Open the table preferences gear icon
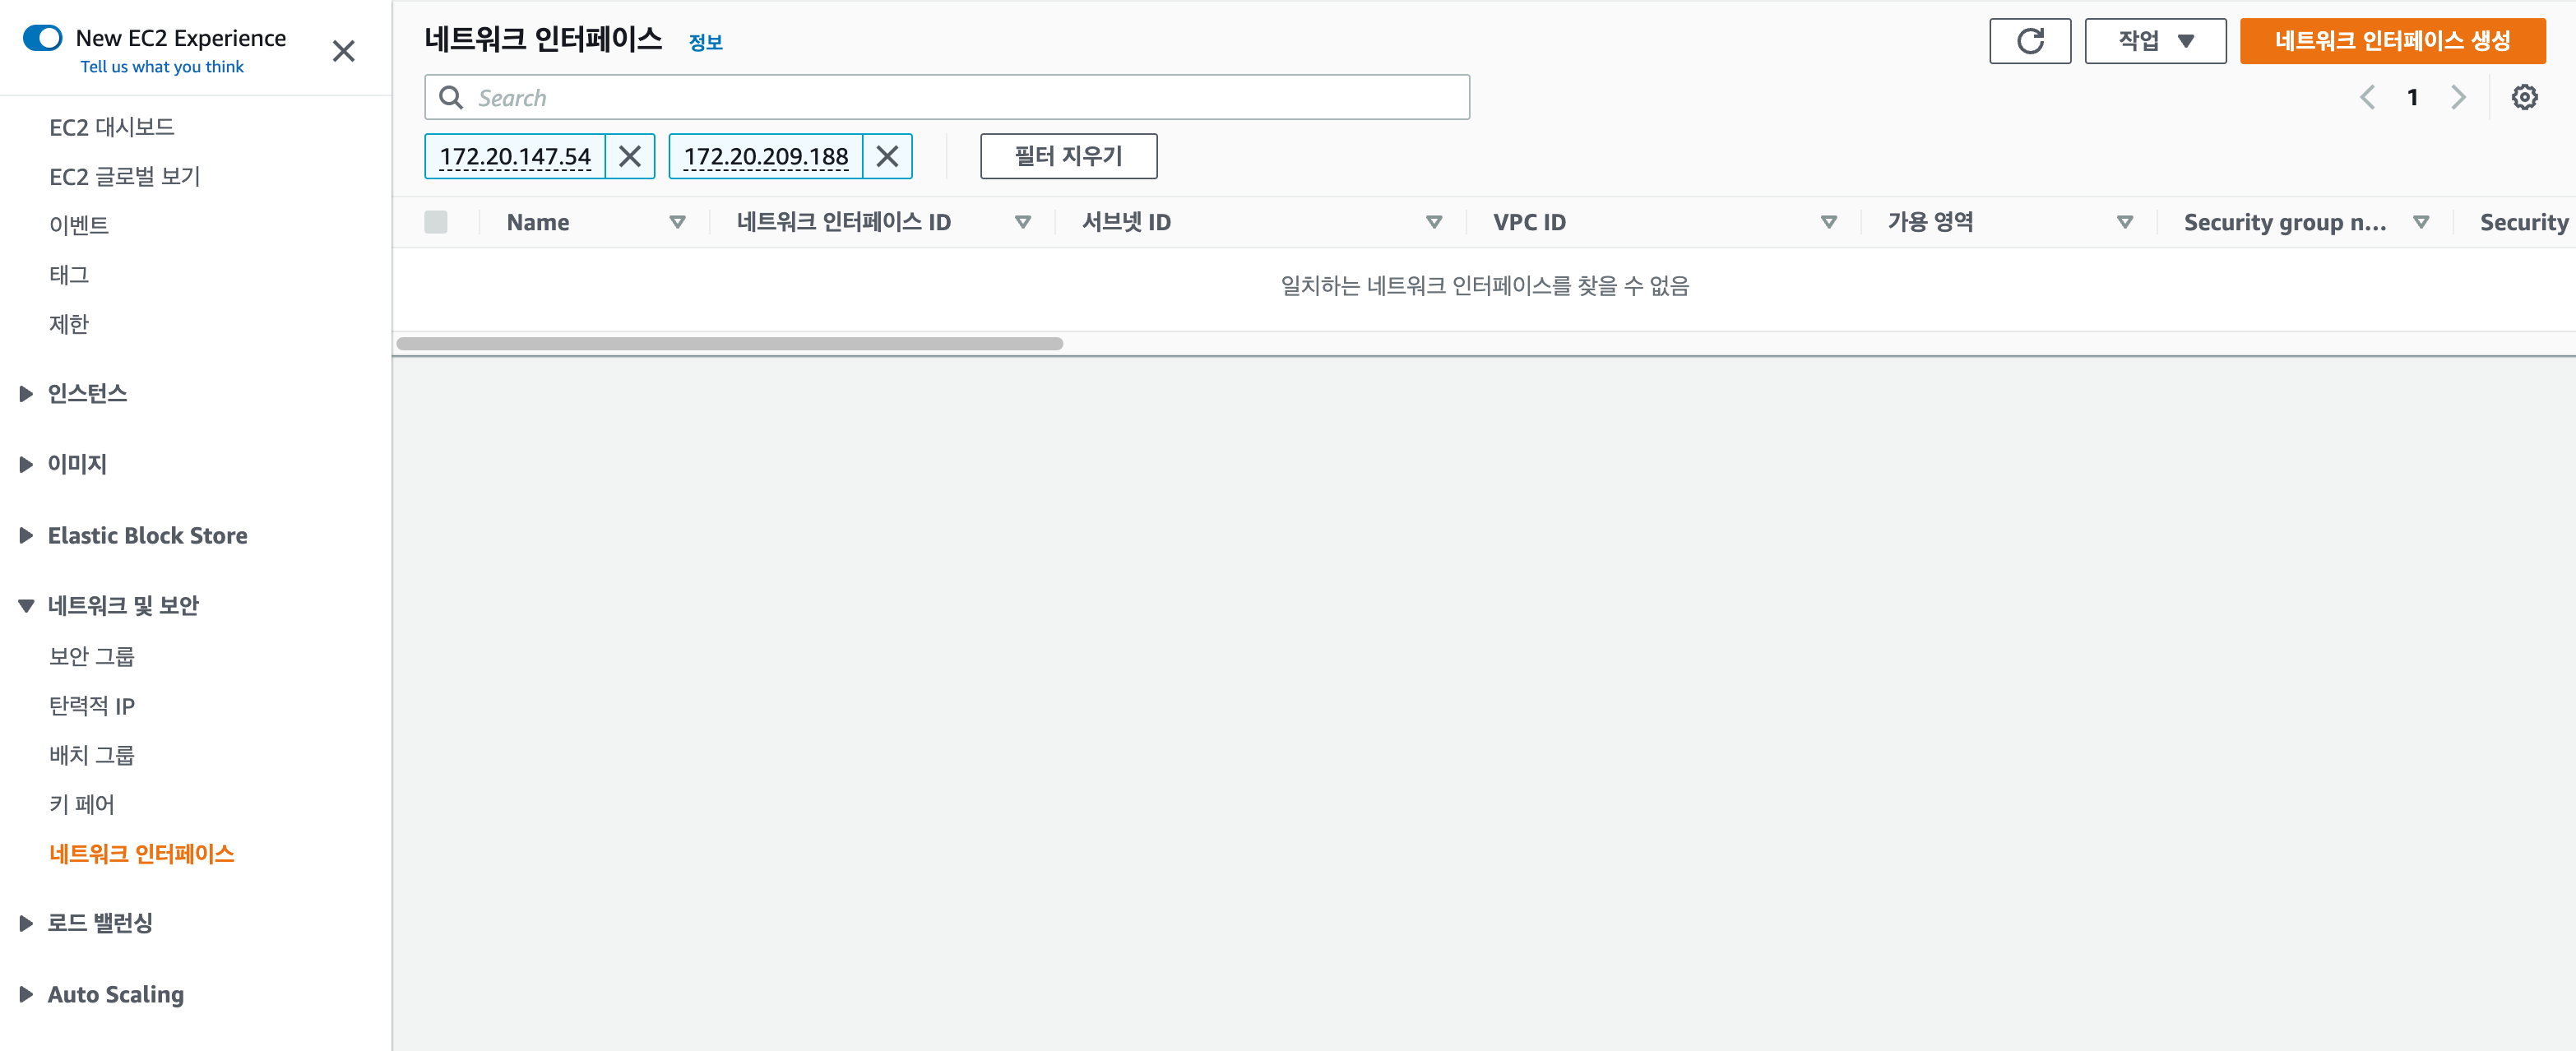Image resolution: width=2576 pixels, height=1051 pixels. click(x=2524, y=97)
